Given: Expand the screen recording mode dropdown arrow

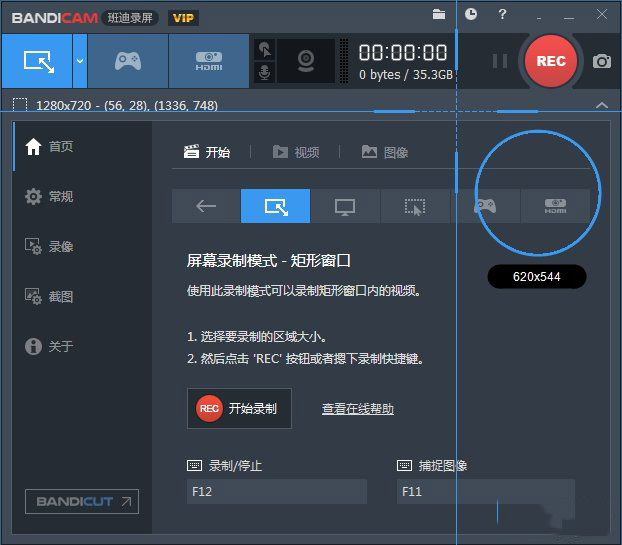Looking at the screenshot, I should 80,61.
